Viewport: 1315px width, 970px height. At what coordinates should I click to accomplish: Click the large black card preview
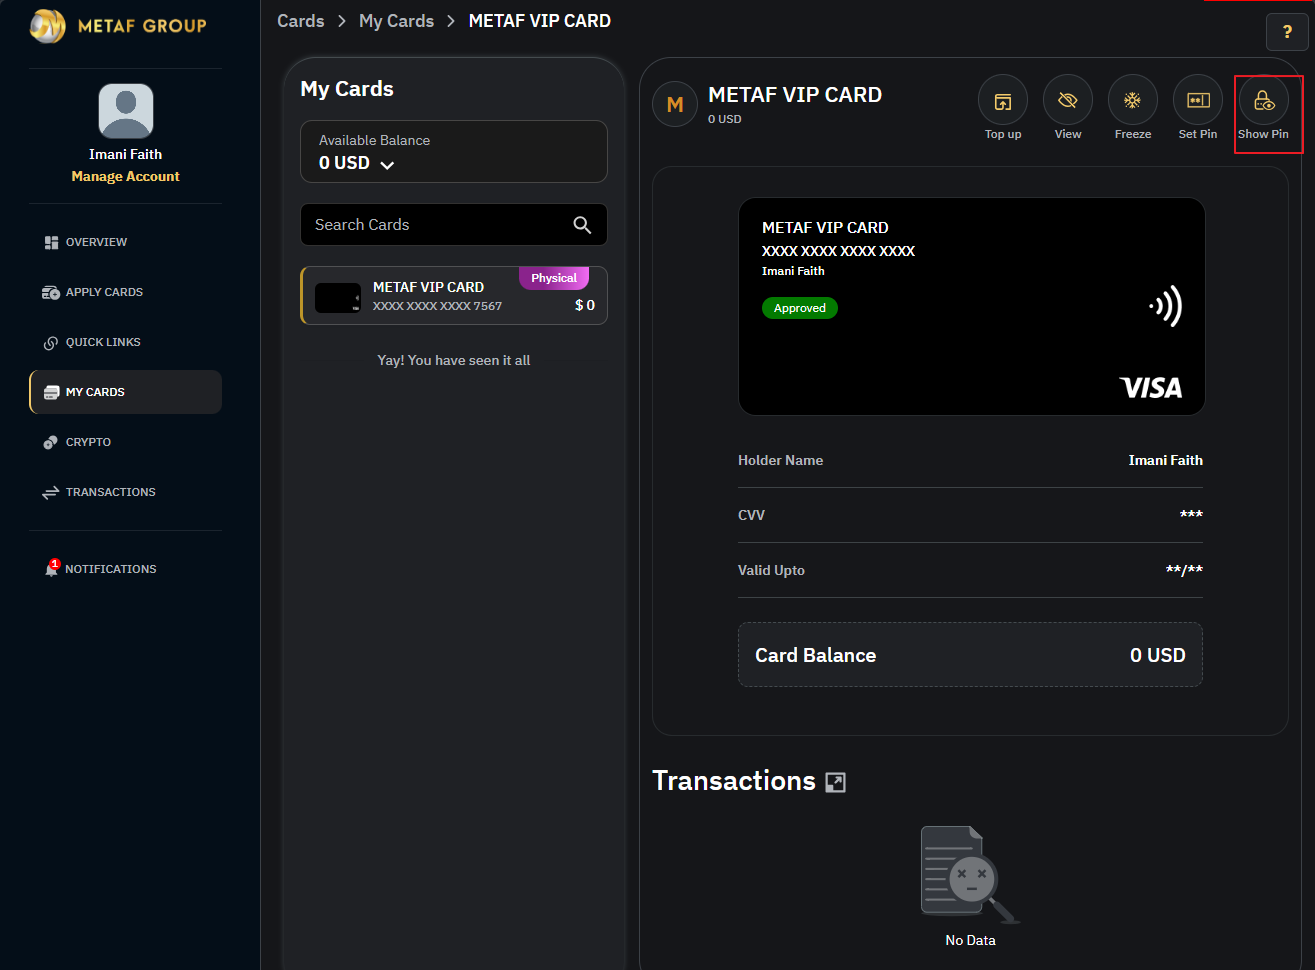point(972,306)
